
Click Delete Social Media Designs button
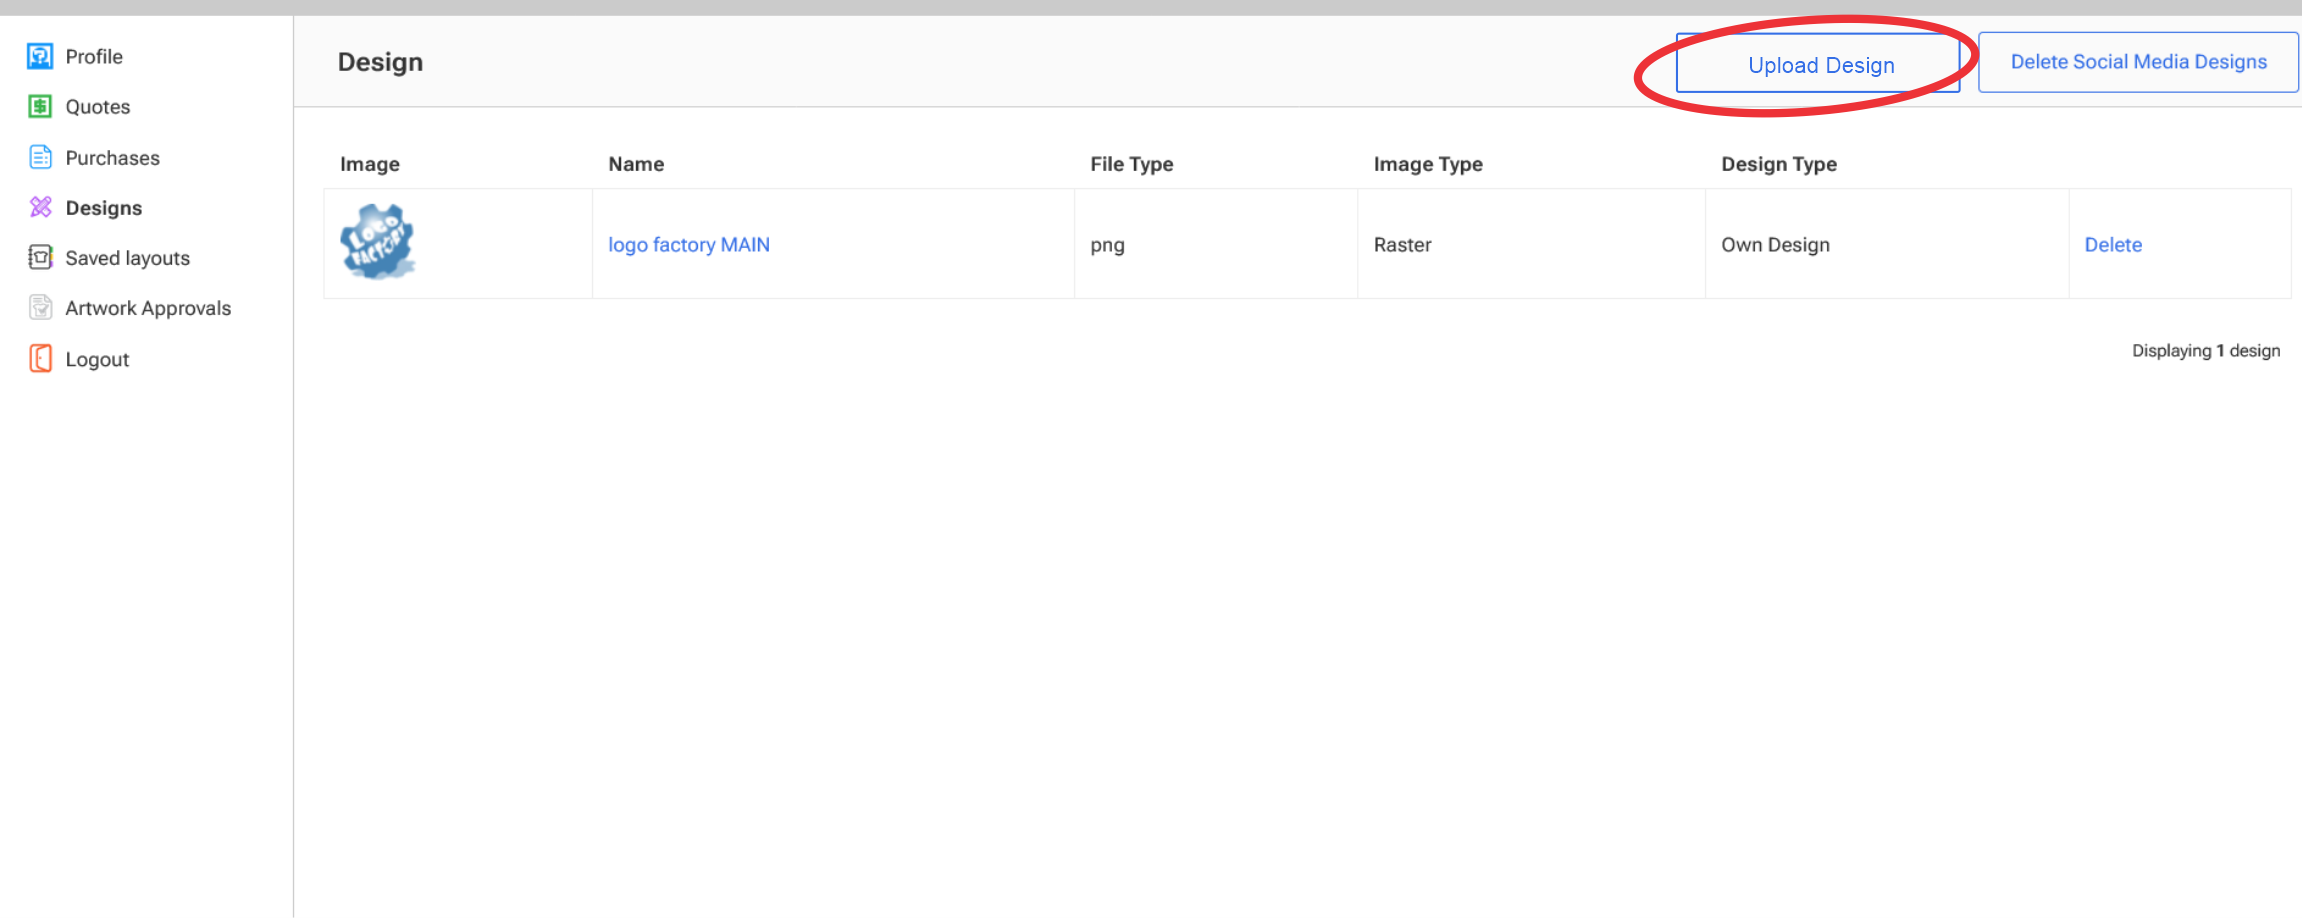[2138, 62]
